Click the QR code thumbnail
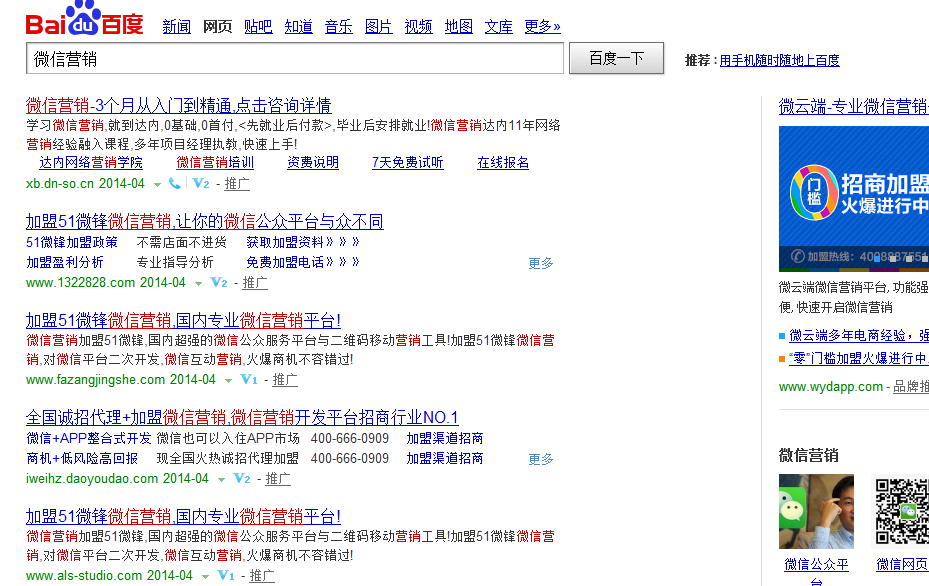This screenshot has height=586, width=929. click(x=901, y=511)
